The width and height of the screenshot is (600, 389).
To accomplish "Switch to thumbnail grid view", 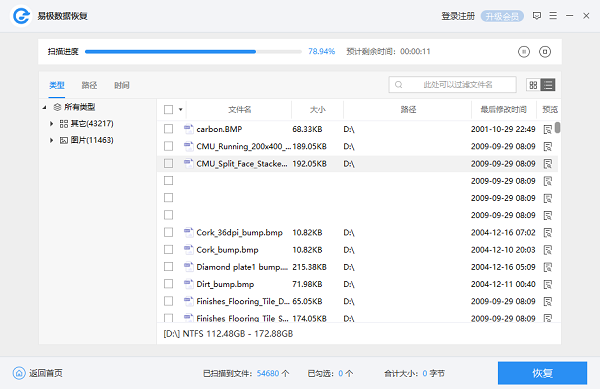I will tap(533, 85).
